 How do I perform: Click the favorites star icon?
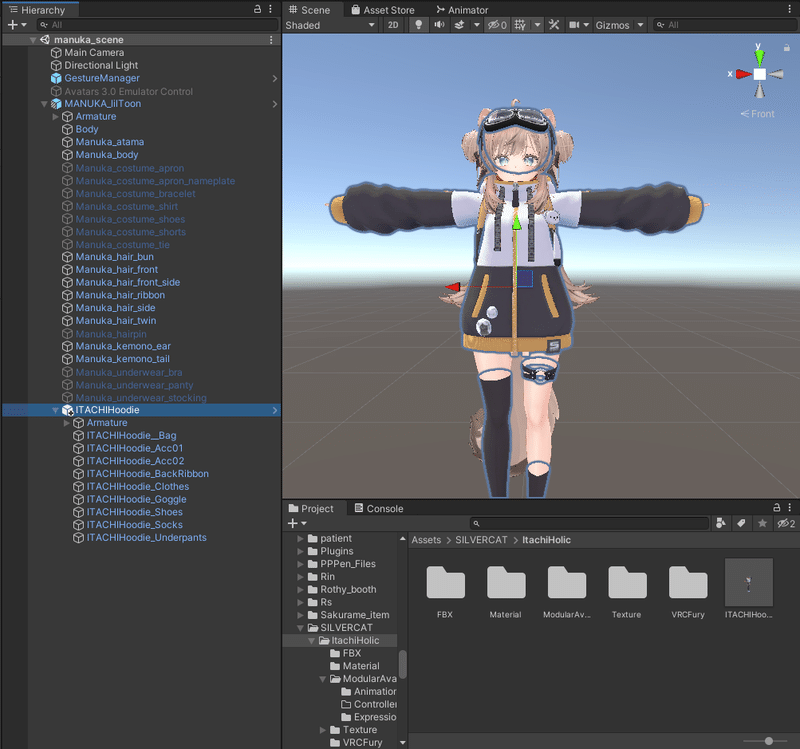[762, 523]
